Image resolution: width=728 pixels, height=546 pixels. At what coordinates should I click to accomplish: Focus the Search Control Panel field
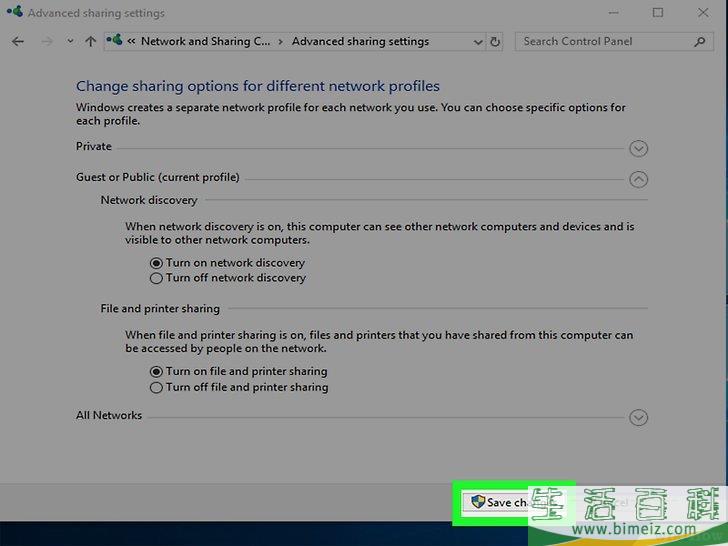click(x=602, y=42)
